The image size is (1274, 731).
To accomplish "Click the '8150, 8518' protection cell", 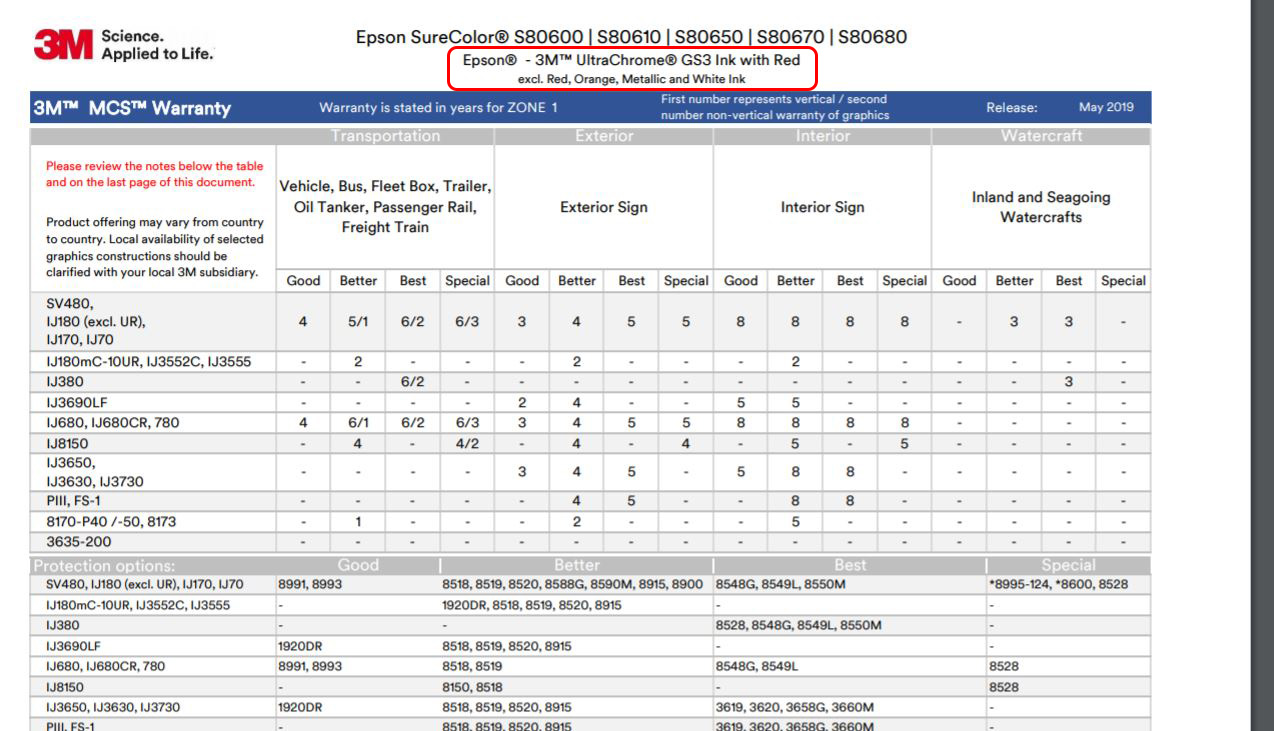I will [x=473, y=687].
